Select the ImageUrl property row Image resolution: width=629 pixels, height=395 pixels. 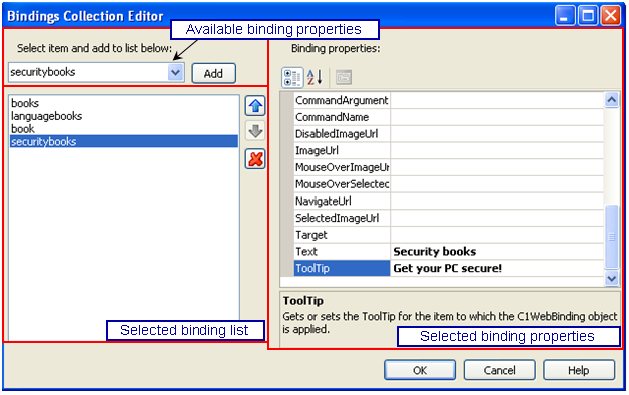(x=448, y=151)
